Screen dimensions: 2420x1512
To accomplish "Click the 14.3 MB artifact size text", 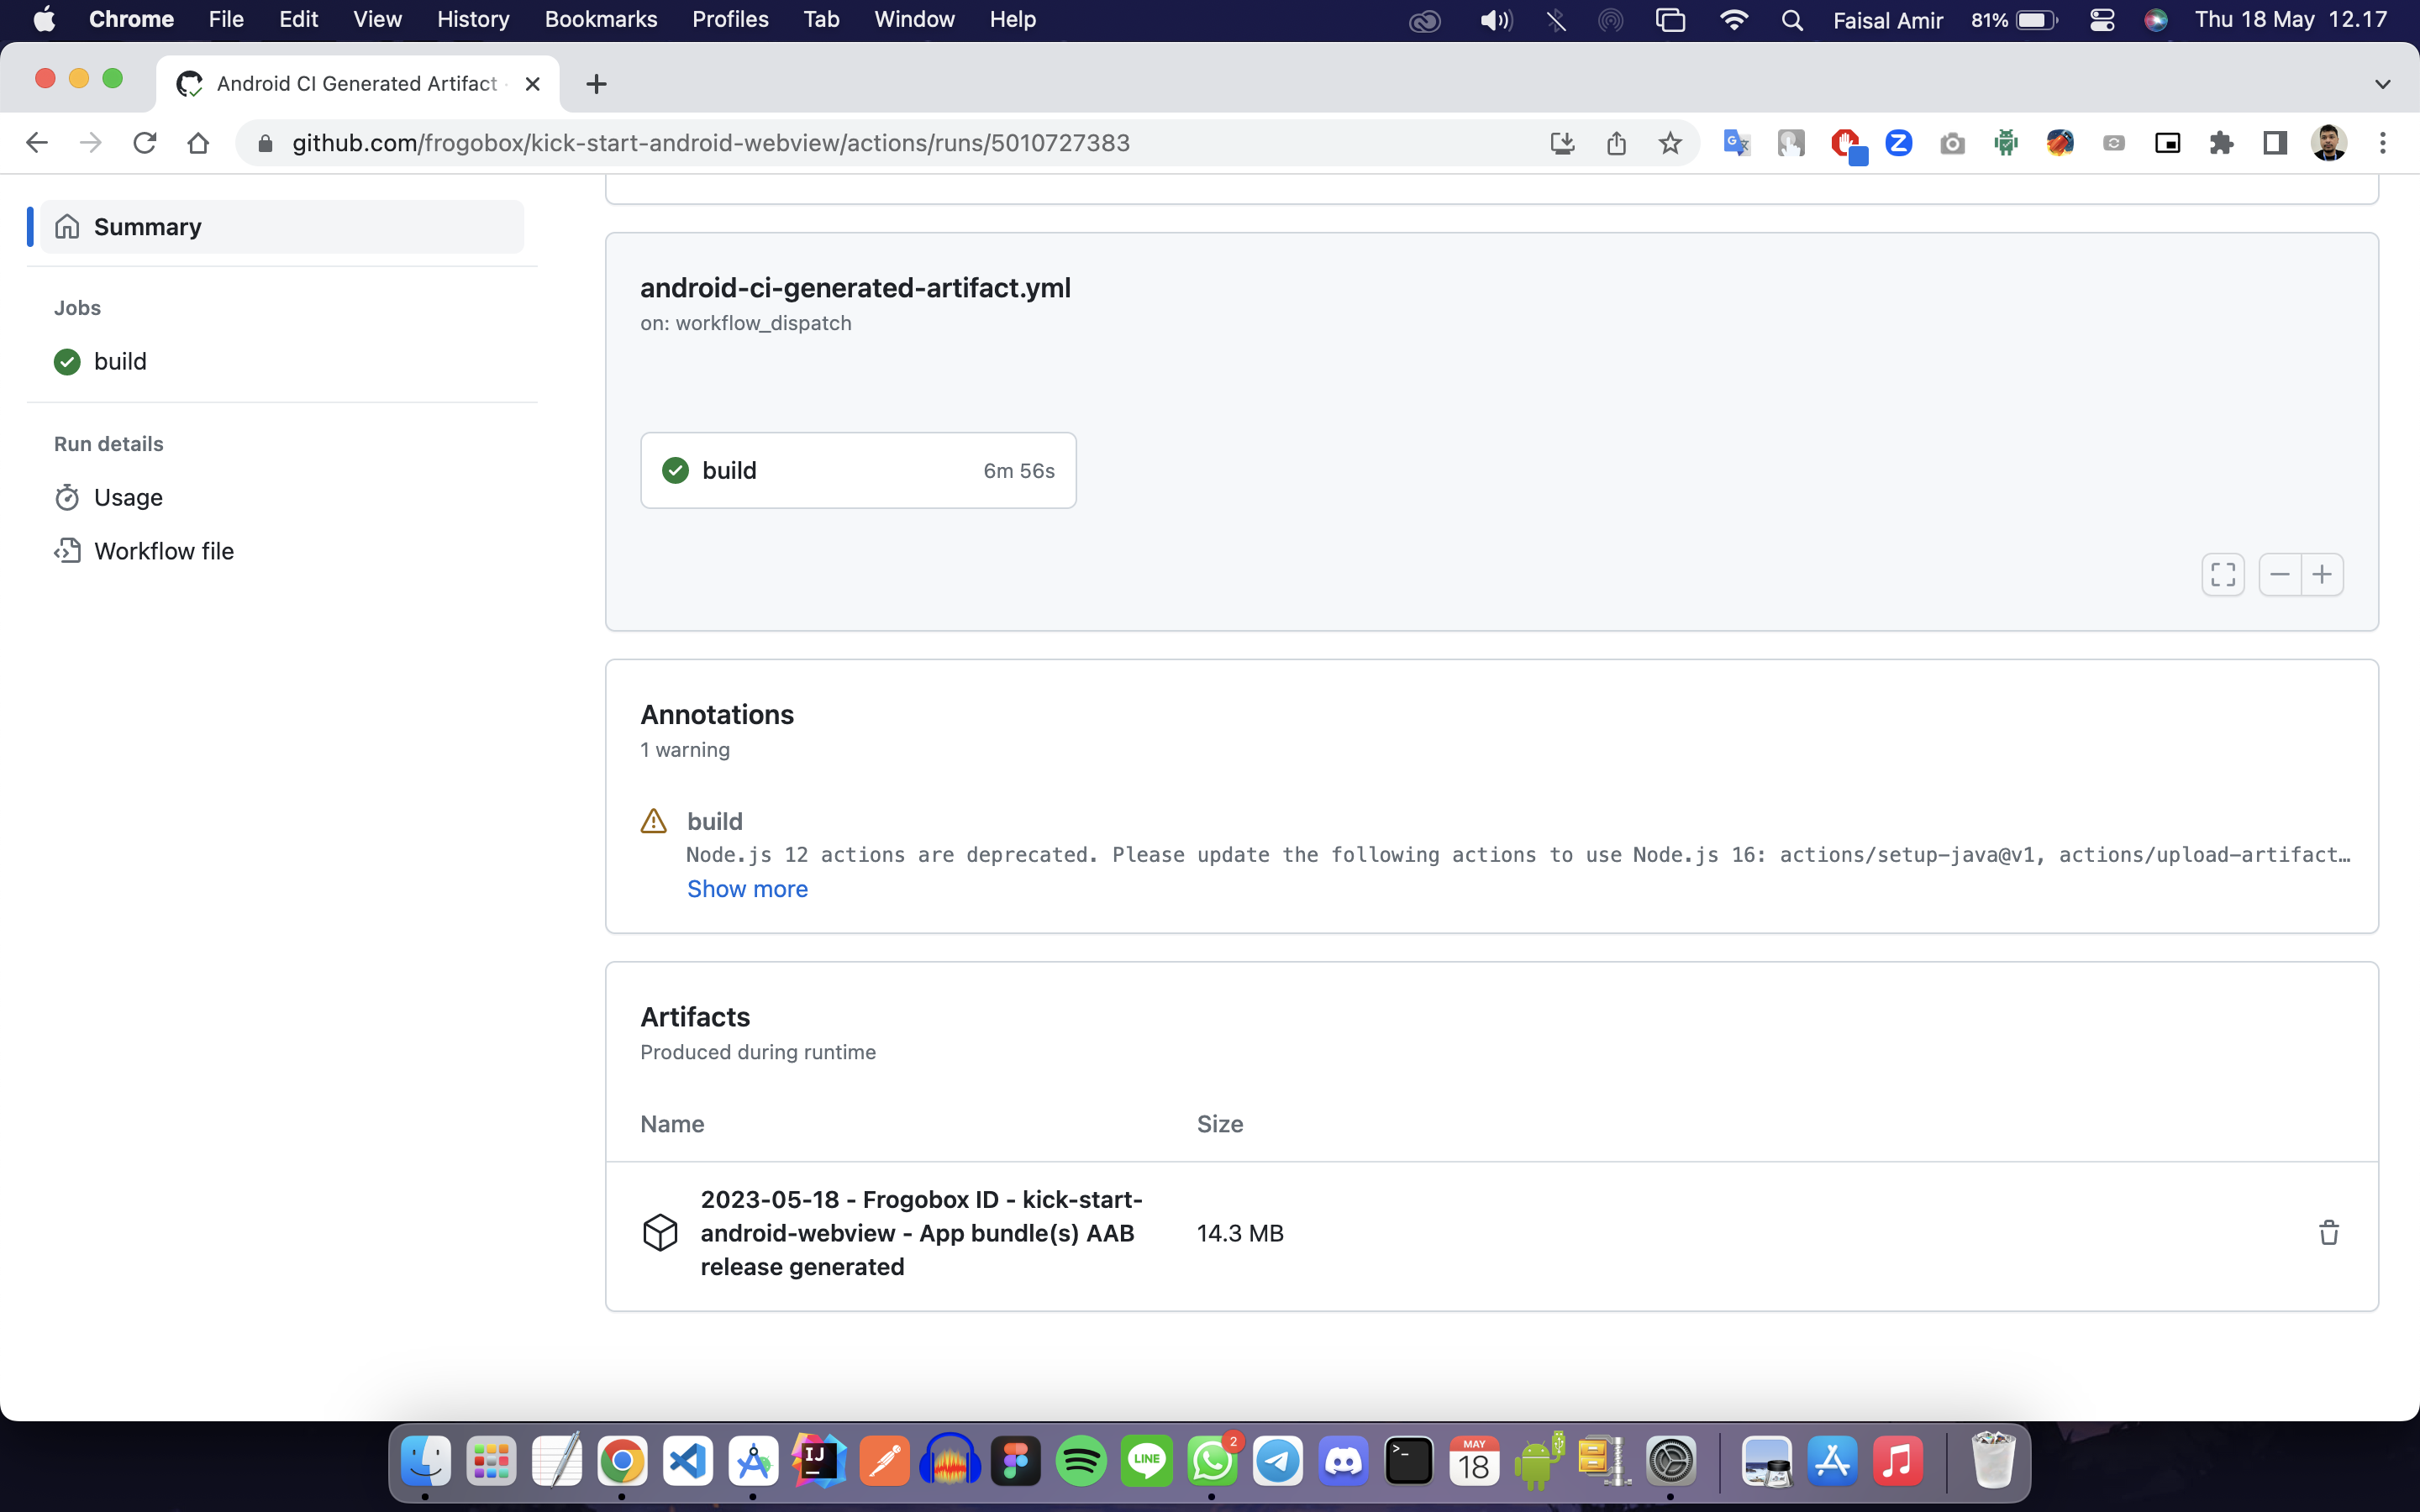I will coord(1240,1233).
